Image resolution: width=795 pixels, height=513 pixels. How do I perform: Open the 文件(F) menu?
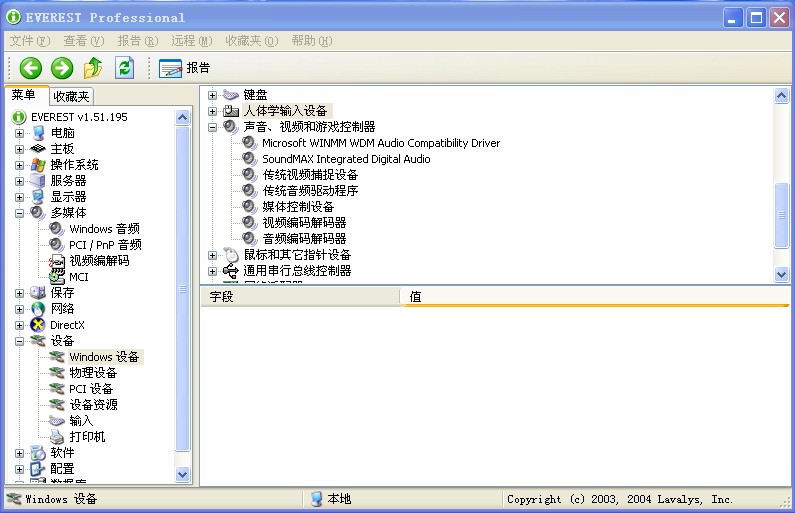[30, 41]
